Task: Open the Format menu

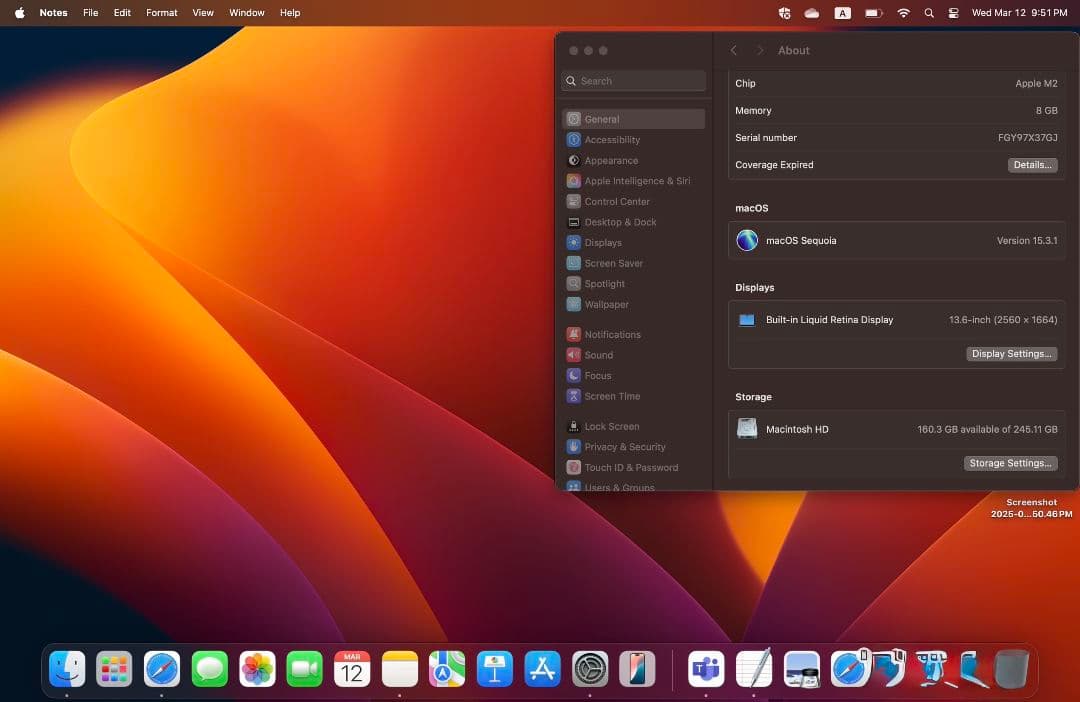Action: tap(161, 12)
